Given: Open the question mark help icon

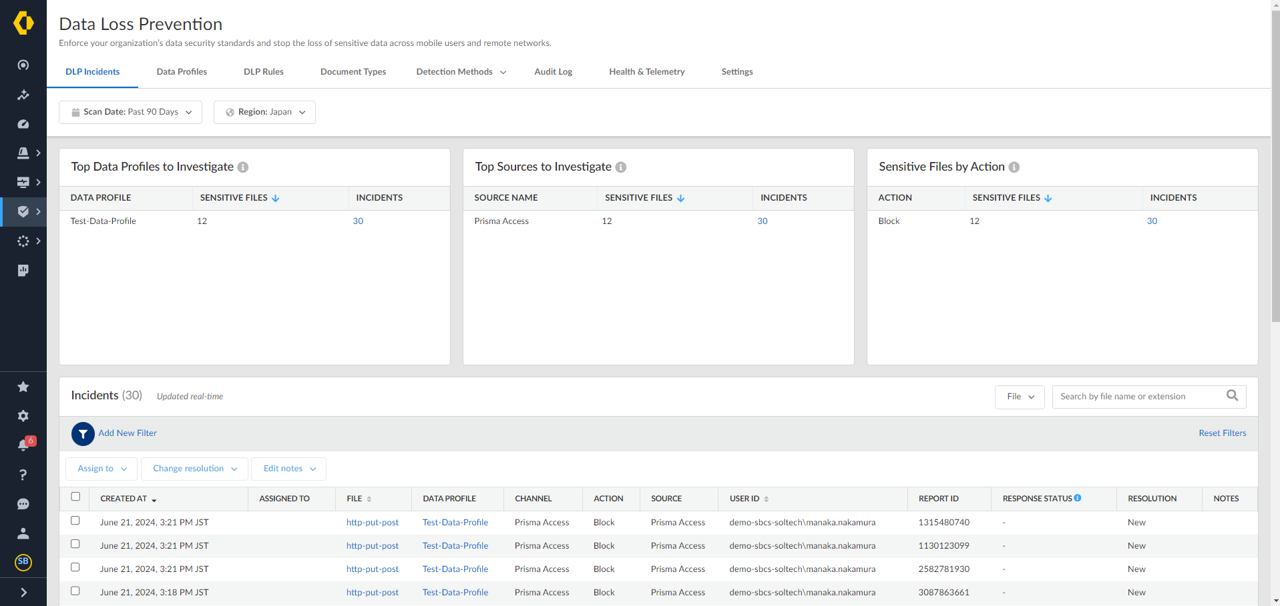Looking at the screenshot, I should tap(23, 475).
